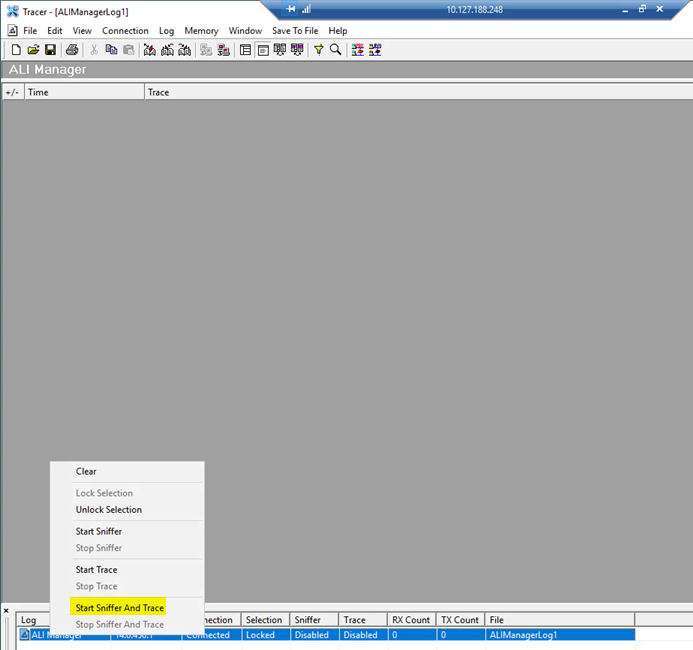Click the third bookmark toolbar icon

pyautogui.click(x=185, y=50)
